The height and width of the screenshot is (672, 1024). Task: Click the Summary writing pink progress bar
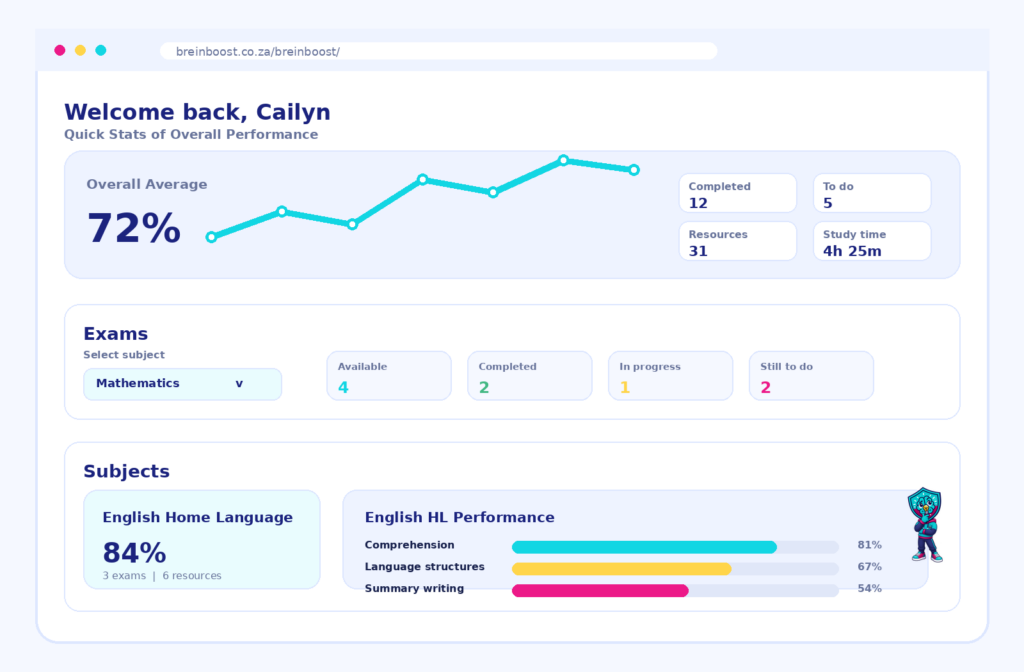[675, 590]
